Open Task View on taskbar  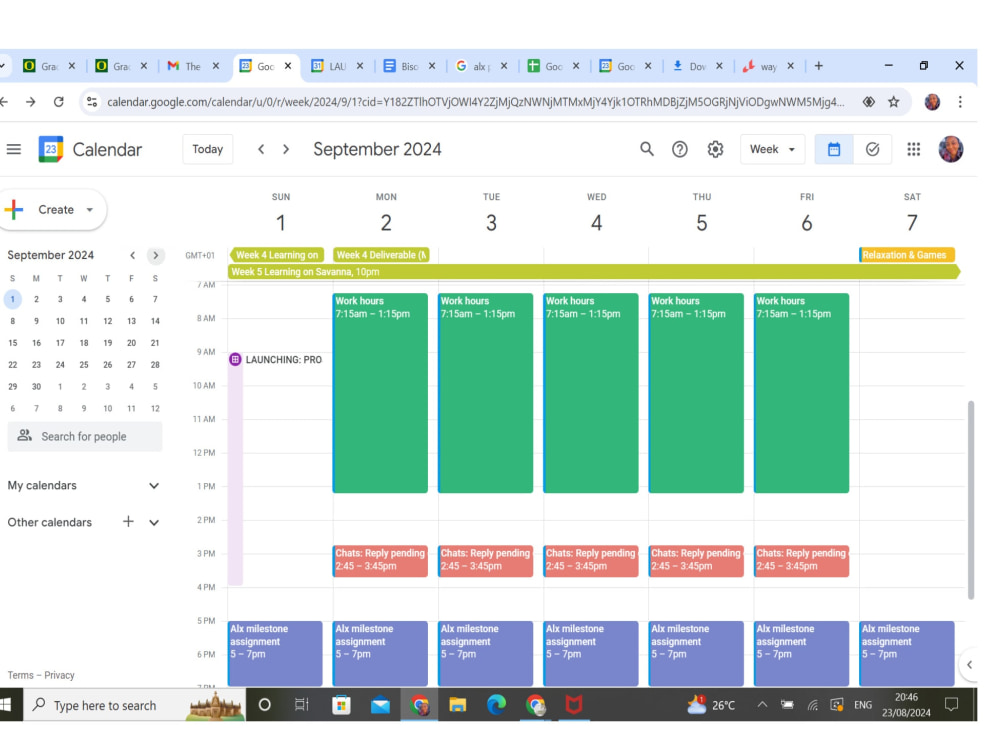tap(302, 705)
